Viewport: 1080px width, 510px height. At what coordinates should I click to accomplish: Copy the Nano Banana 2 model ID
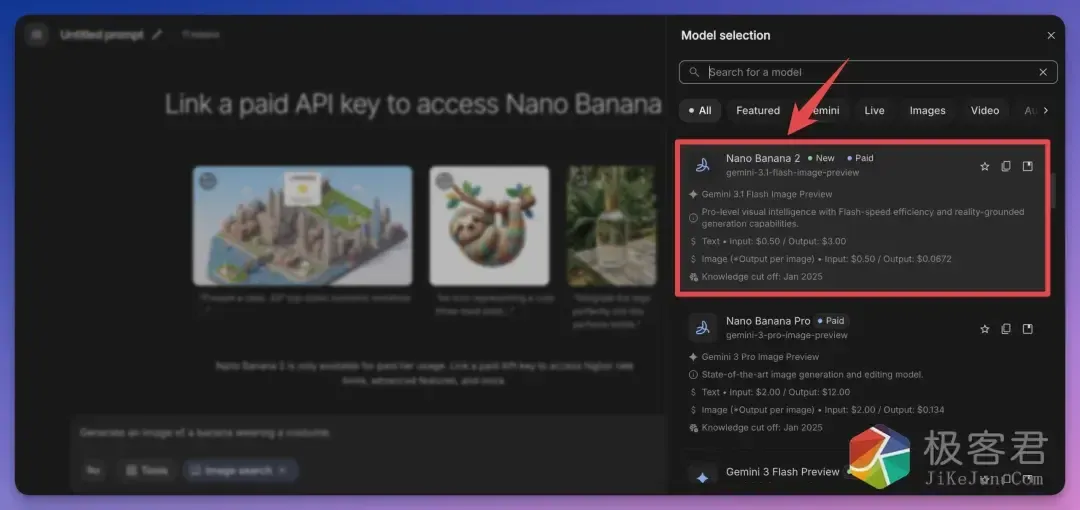point(1006,166)
